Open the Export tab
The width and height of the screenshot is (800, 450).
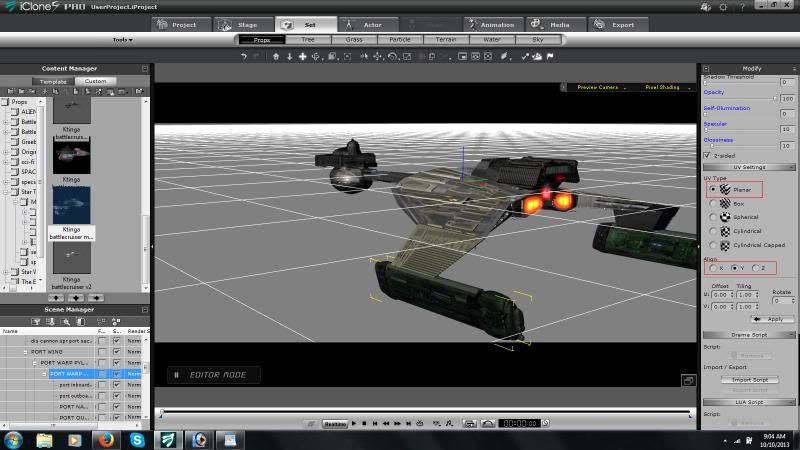point(618,24)
